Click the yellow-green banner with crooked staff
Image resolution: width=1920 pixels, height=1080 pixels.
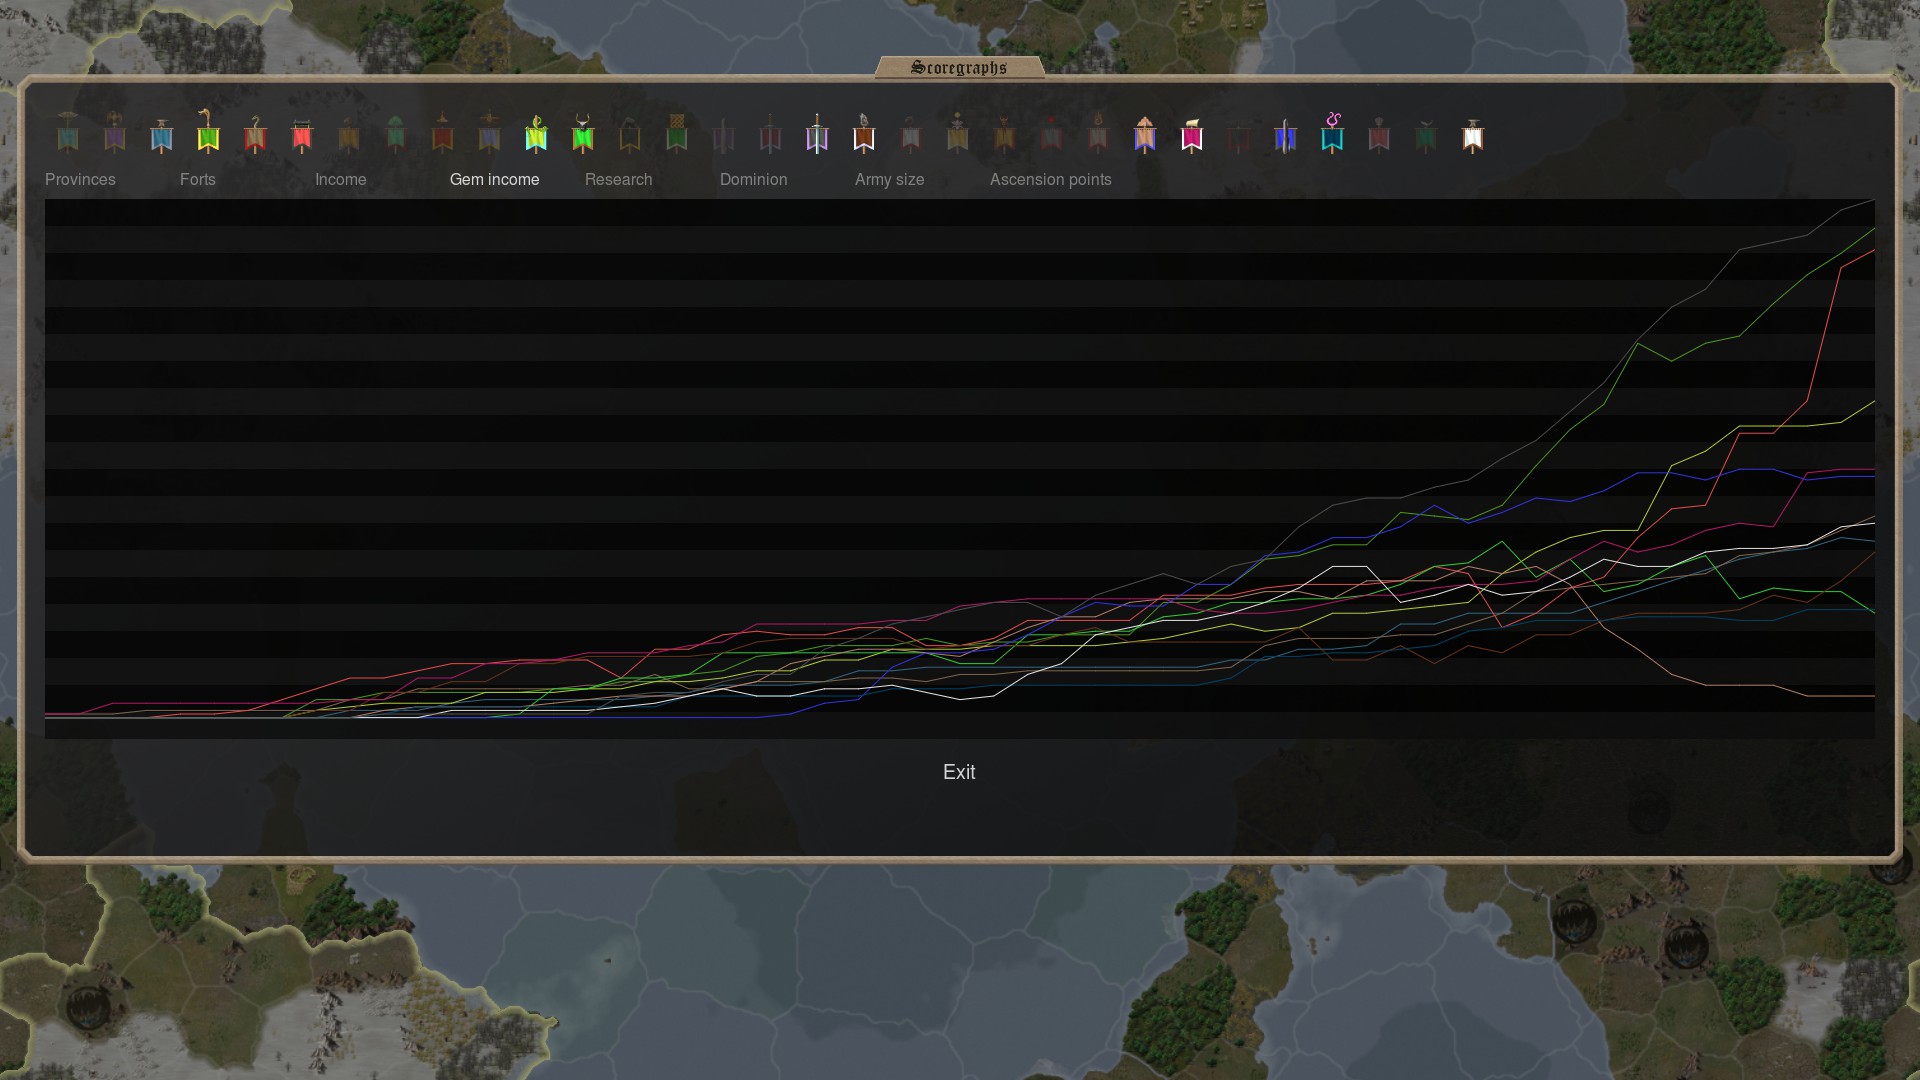point(208,131)
